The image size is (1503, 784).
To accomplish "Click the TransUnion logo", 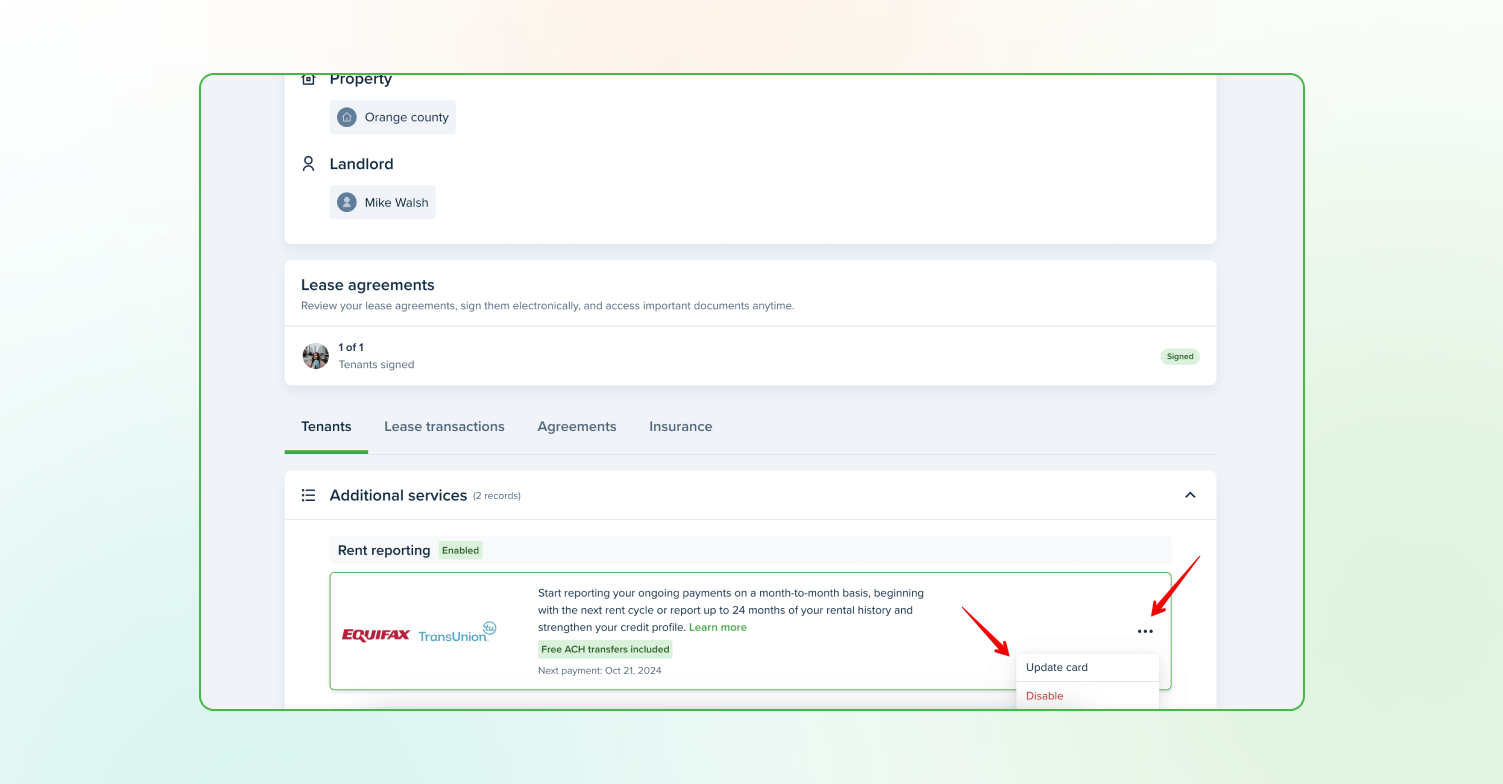I will pyautogui.click(x=456, y=633).
